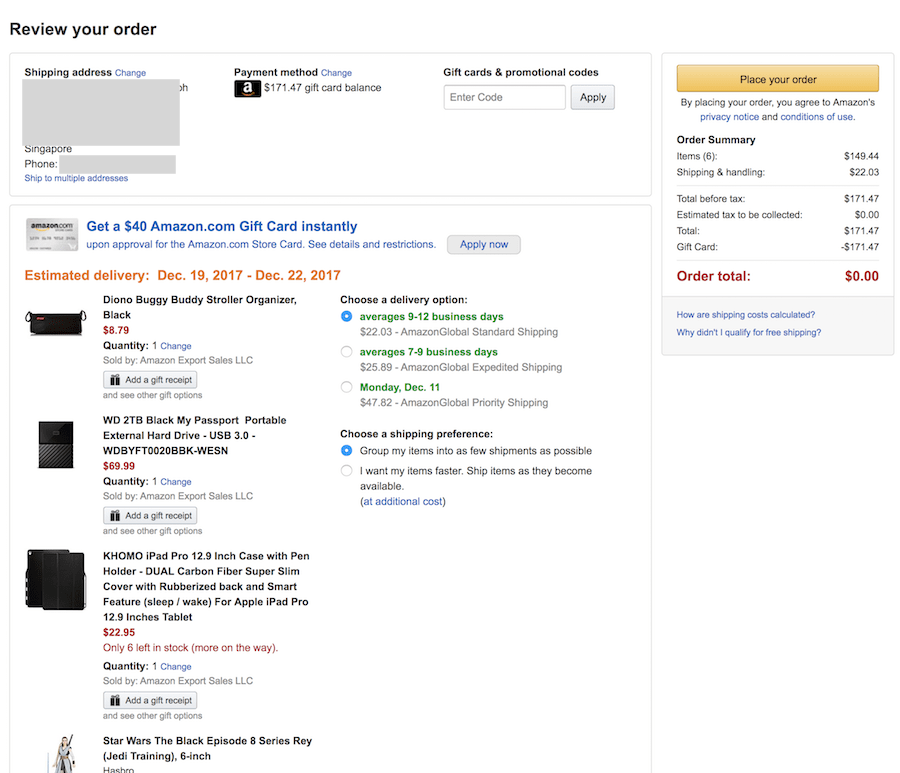Apply the promotional code

point(592,98)
